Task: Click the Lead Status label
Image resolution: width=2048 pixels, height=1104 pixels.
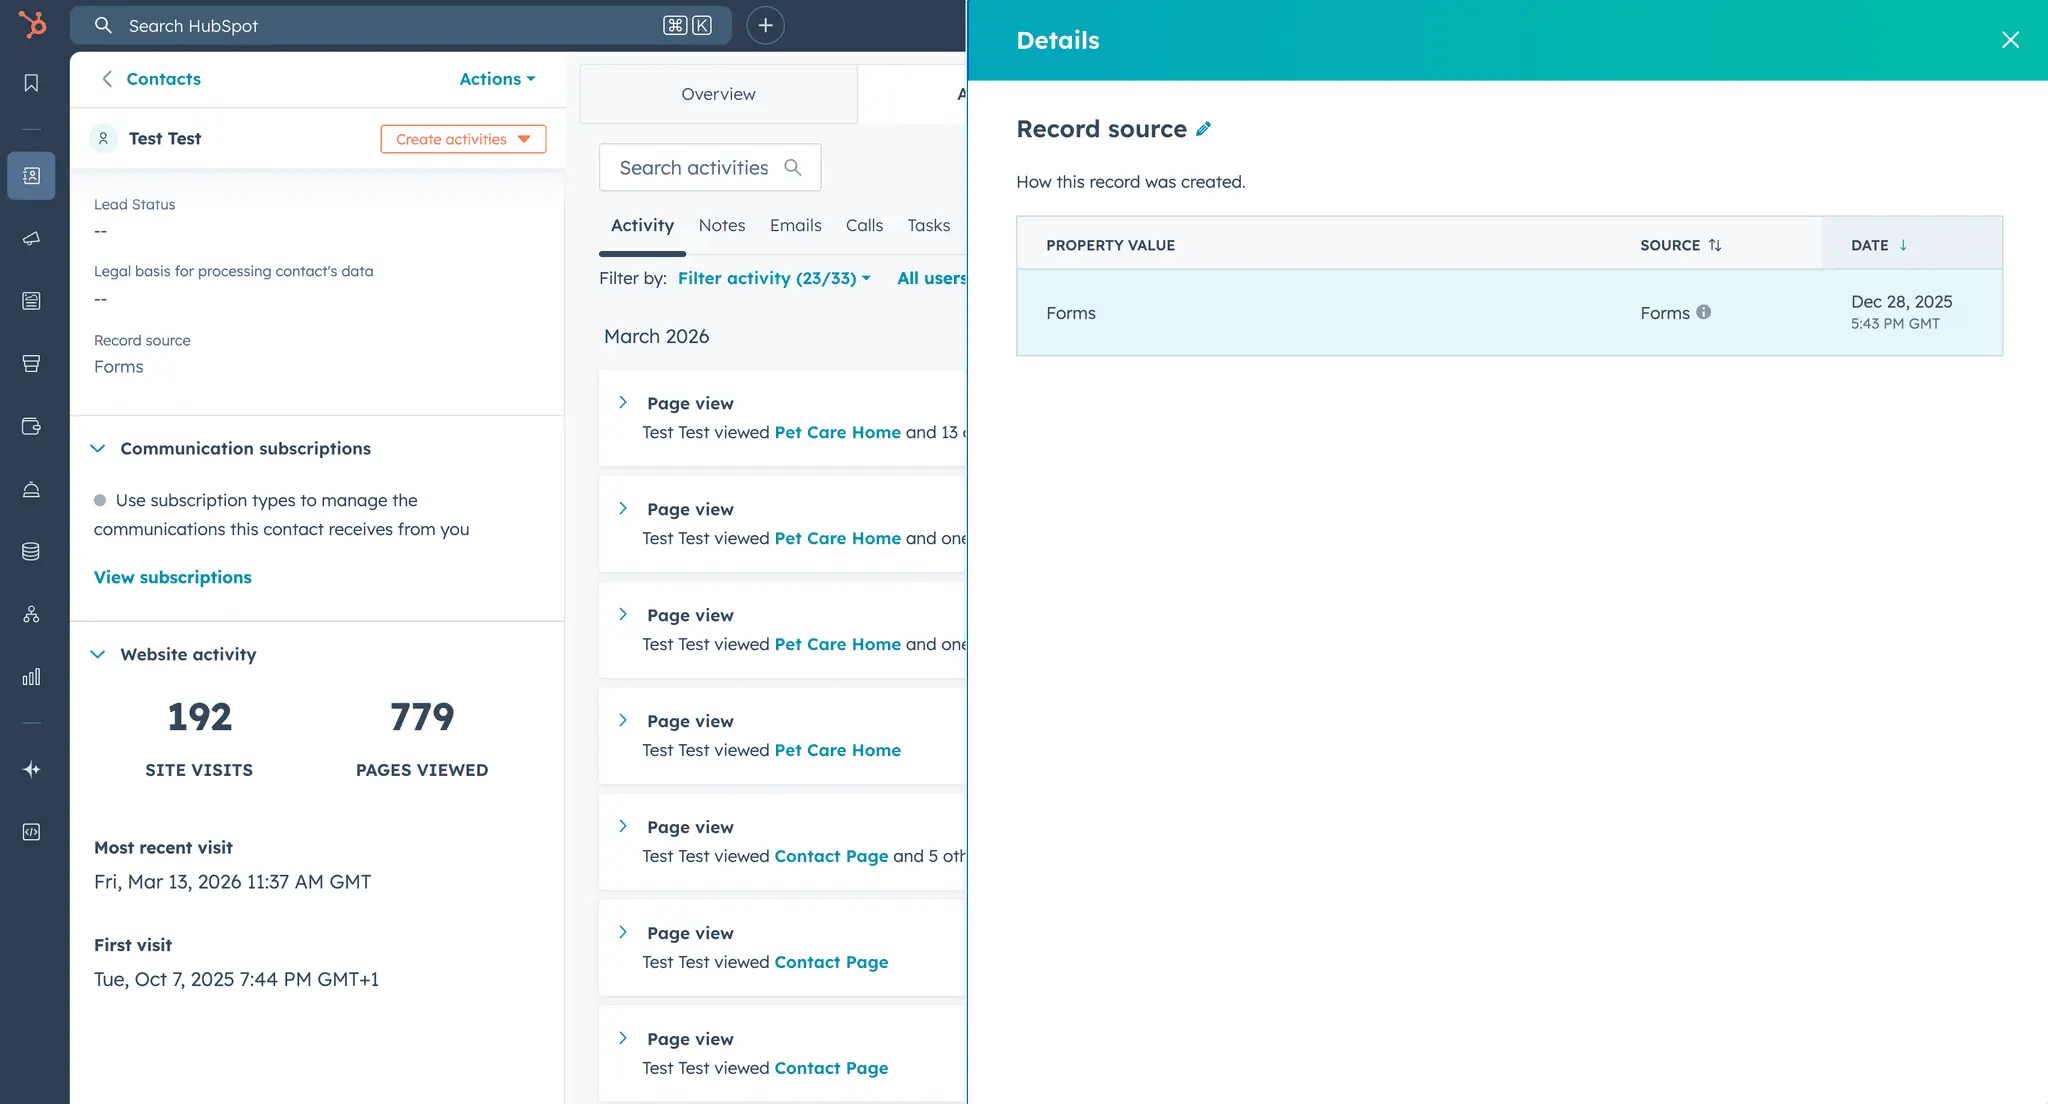Action: tap(135, 205)
